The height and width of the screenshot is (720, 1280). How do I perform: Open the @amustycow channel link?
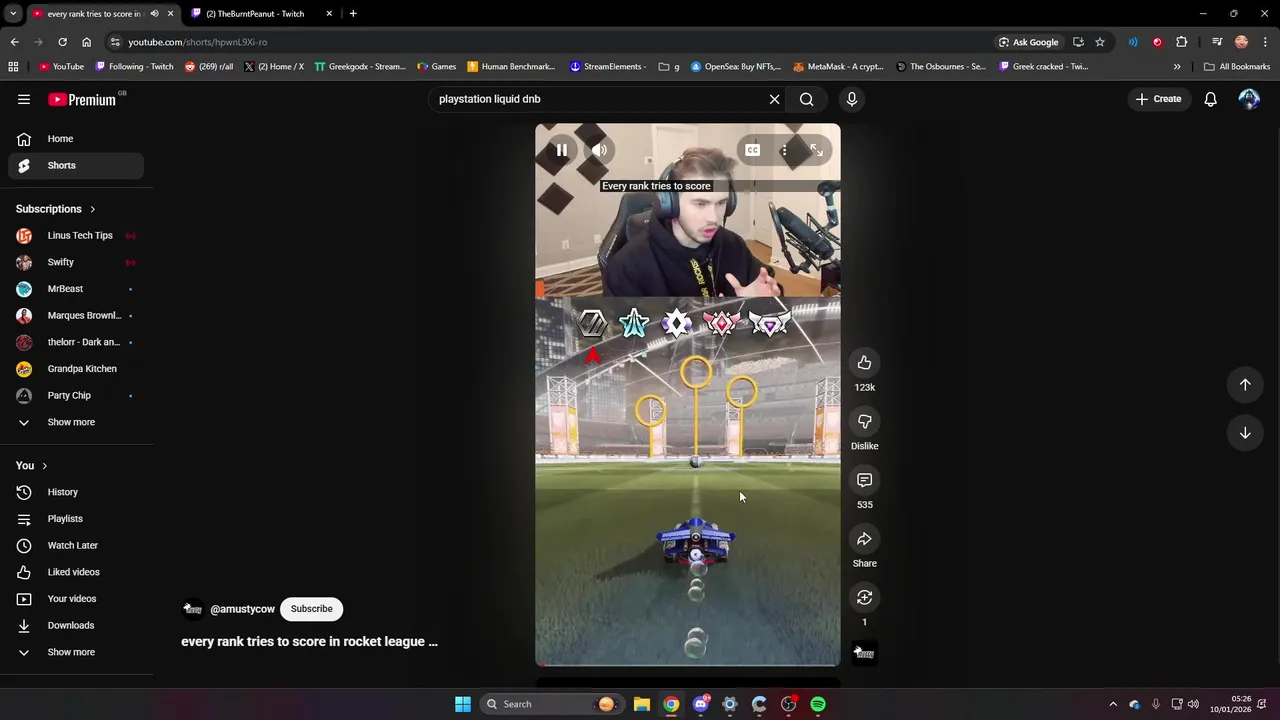point(242,609)
